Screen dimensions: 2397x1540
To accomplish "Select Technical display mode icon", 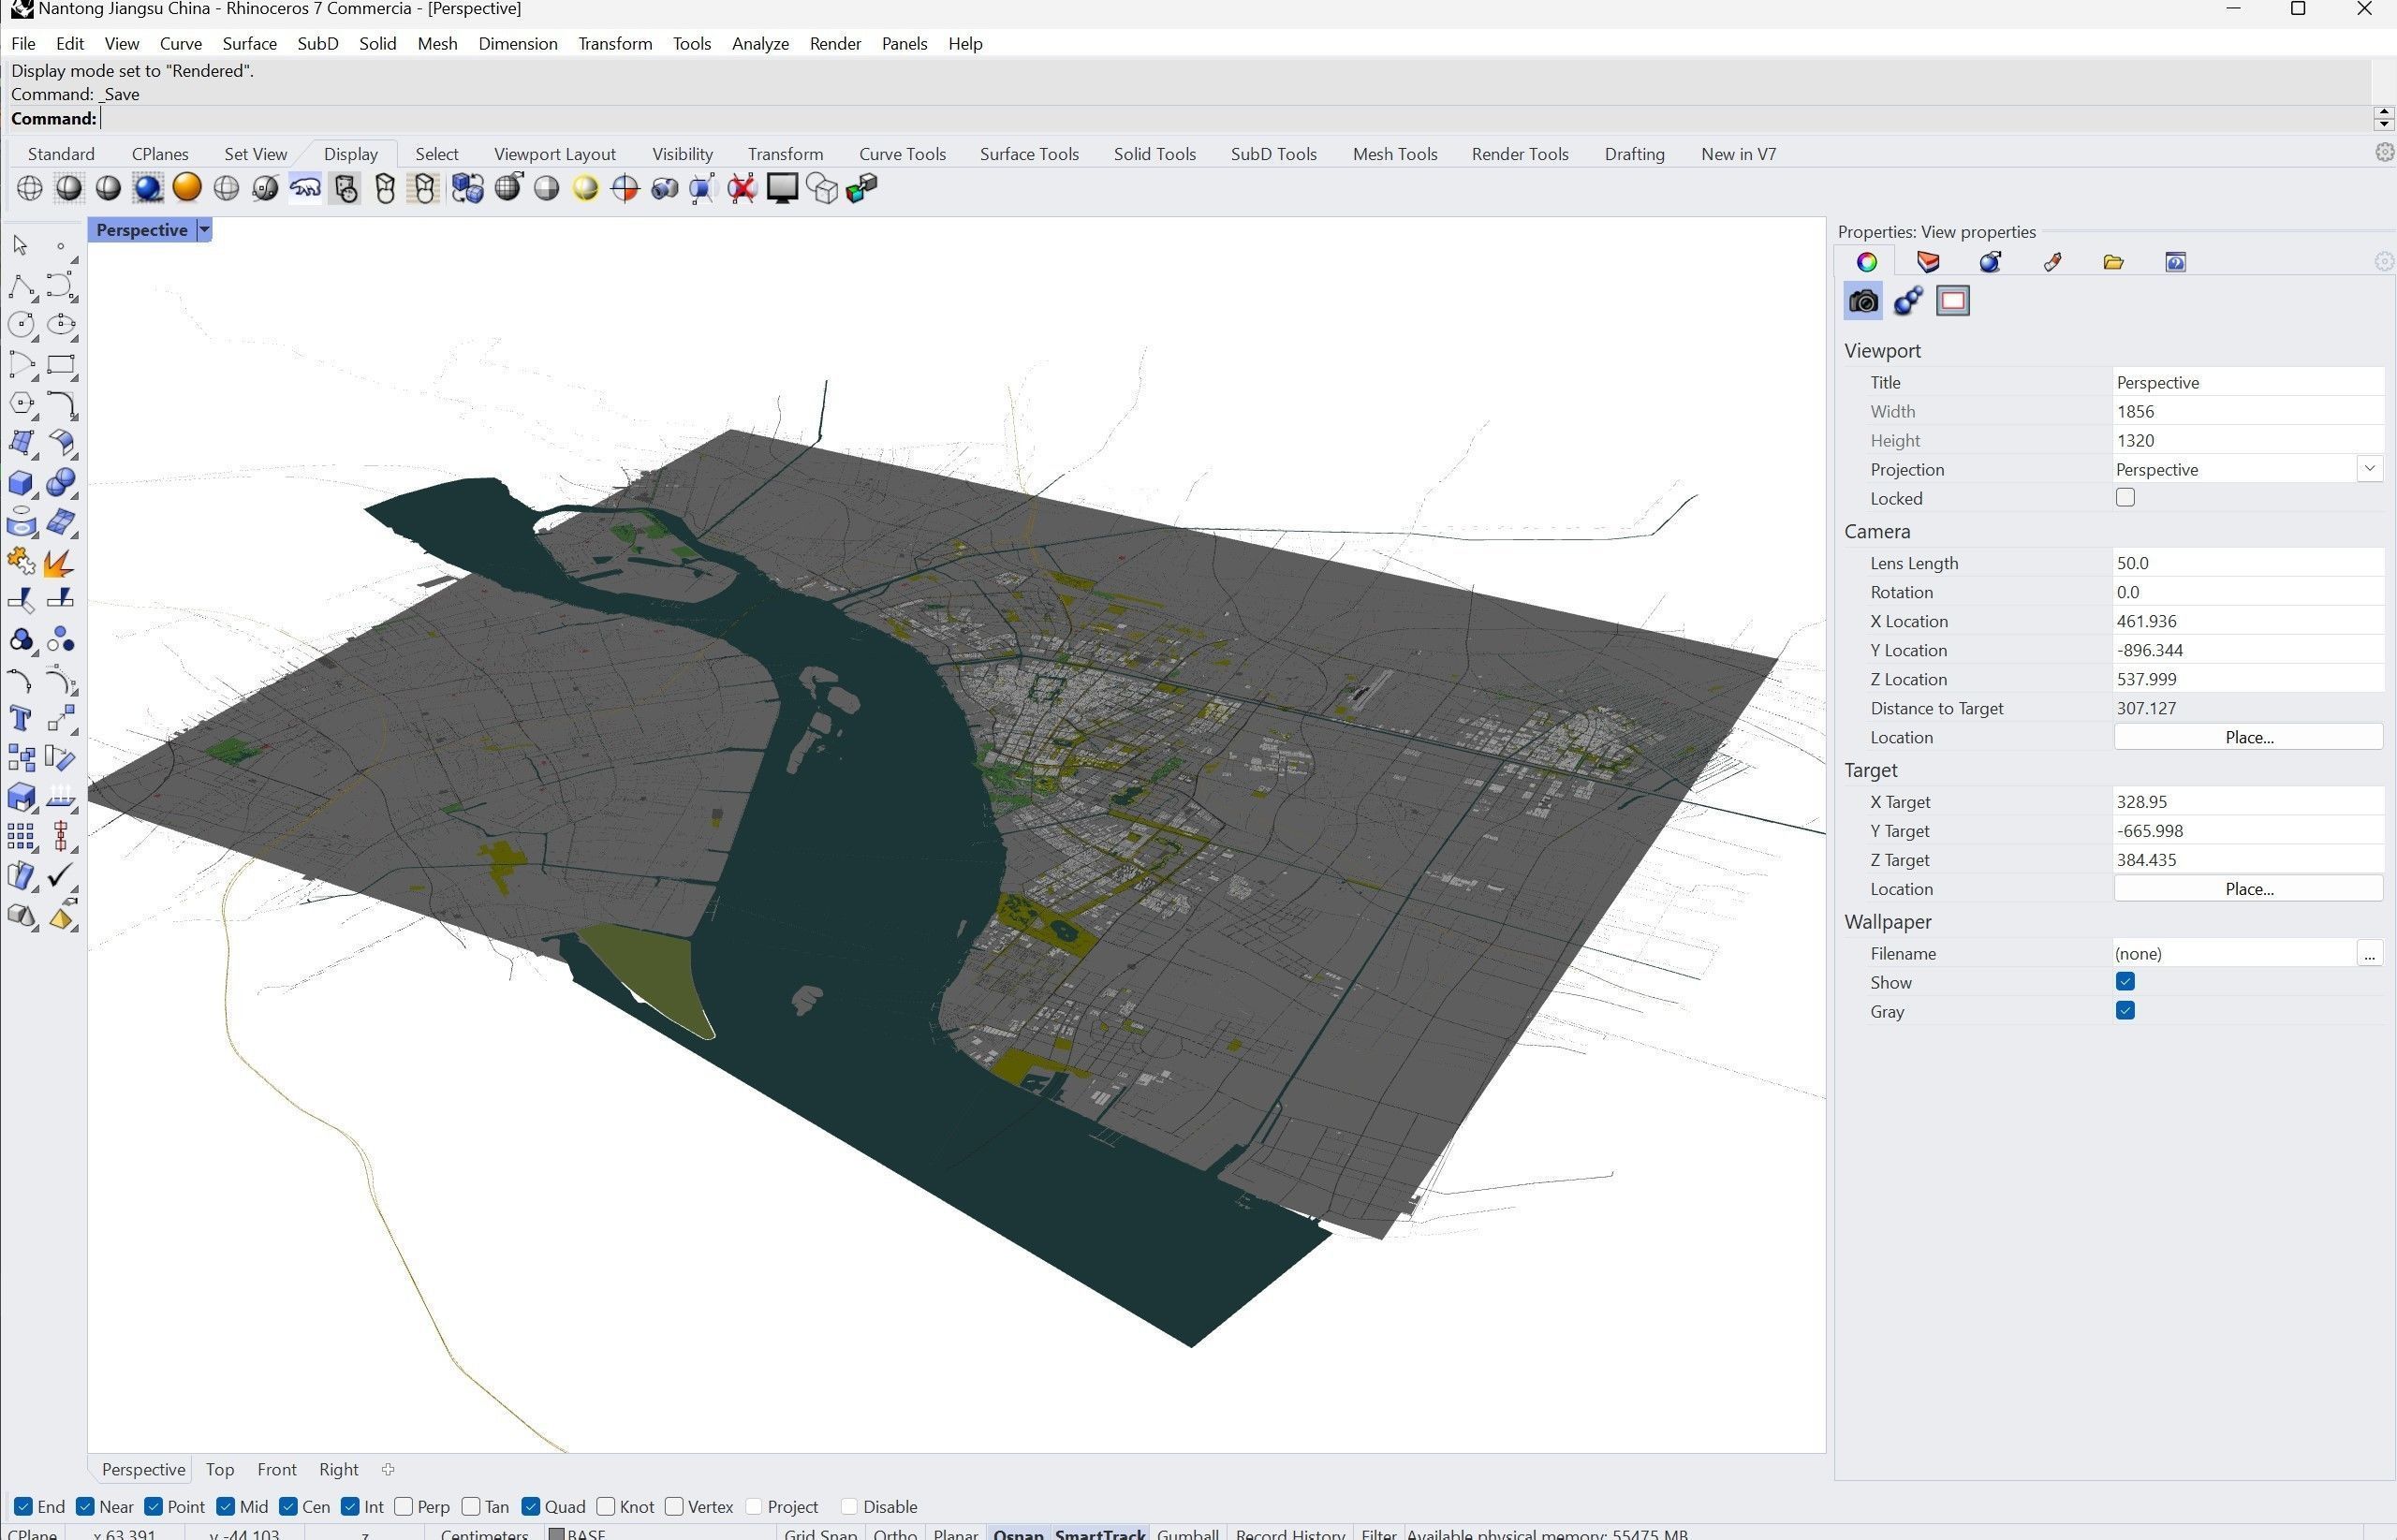I will click(346, 188).
